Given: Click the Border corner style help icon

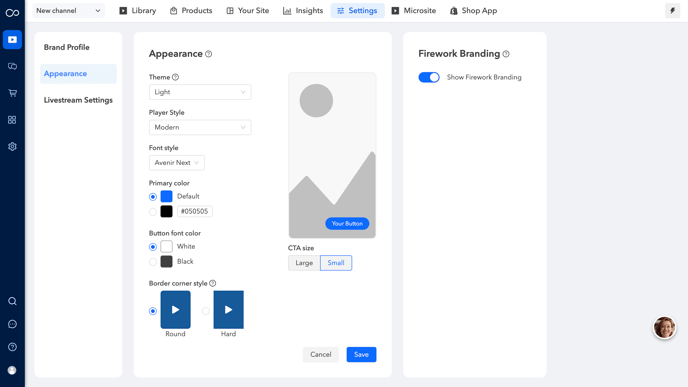Looking at the screenshot, I should (213, 283).
